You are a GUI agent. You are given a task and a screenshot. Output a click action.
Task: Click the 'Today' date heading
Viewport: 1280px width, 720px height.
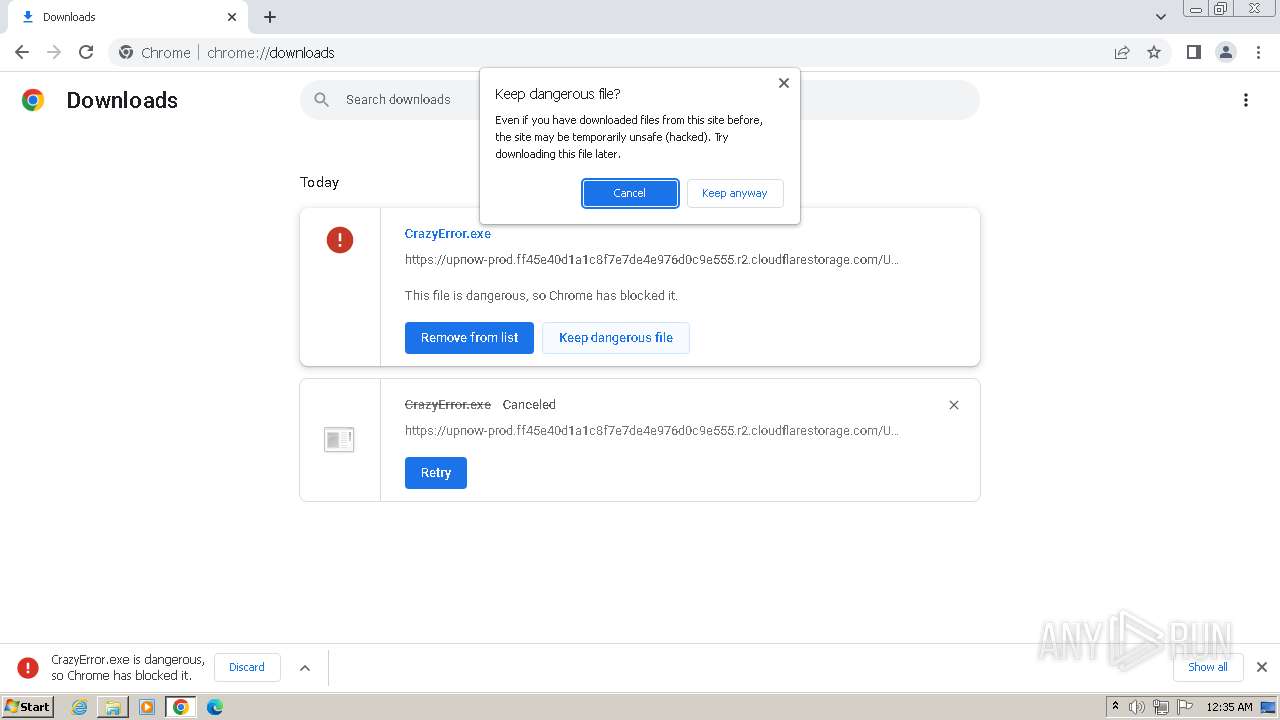pos(320,182)
